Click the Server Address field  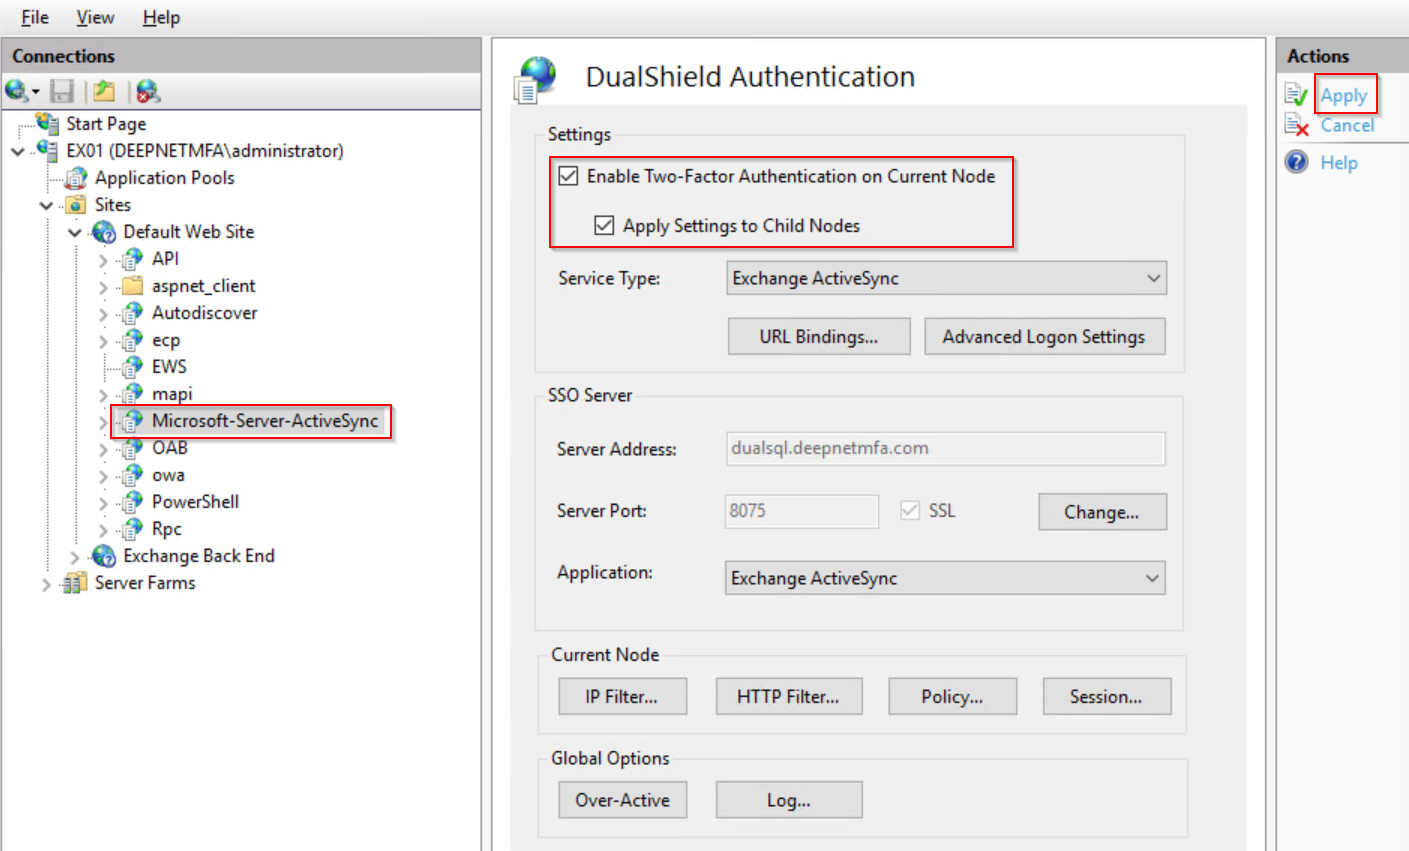click(x=945, y=449)
